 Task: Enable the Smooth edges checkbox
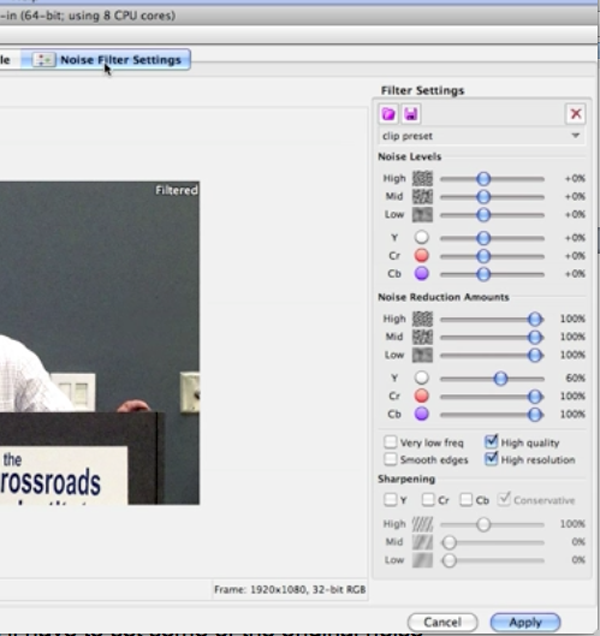pyautogui.click(x=390, y=459)
